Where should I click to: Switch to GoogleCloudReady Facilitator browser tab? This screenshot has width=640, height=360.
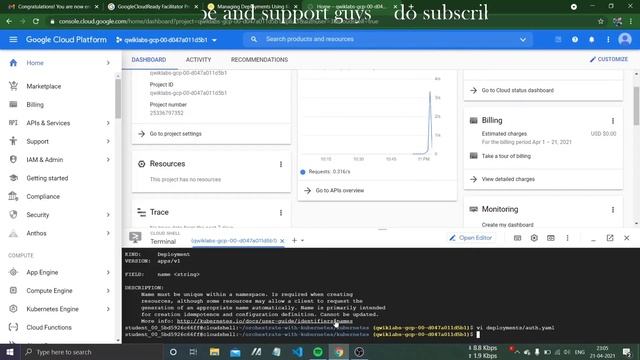click(x=153, y=7)
